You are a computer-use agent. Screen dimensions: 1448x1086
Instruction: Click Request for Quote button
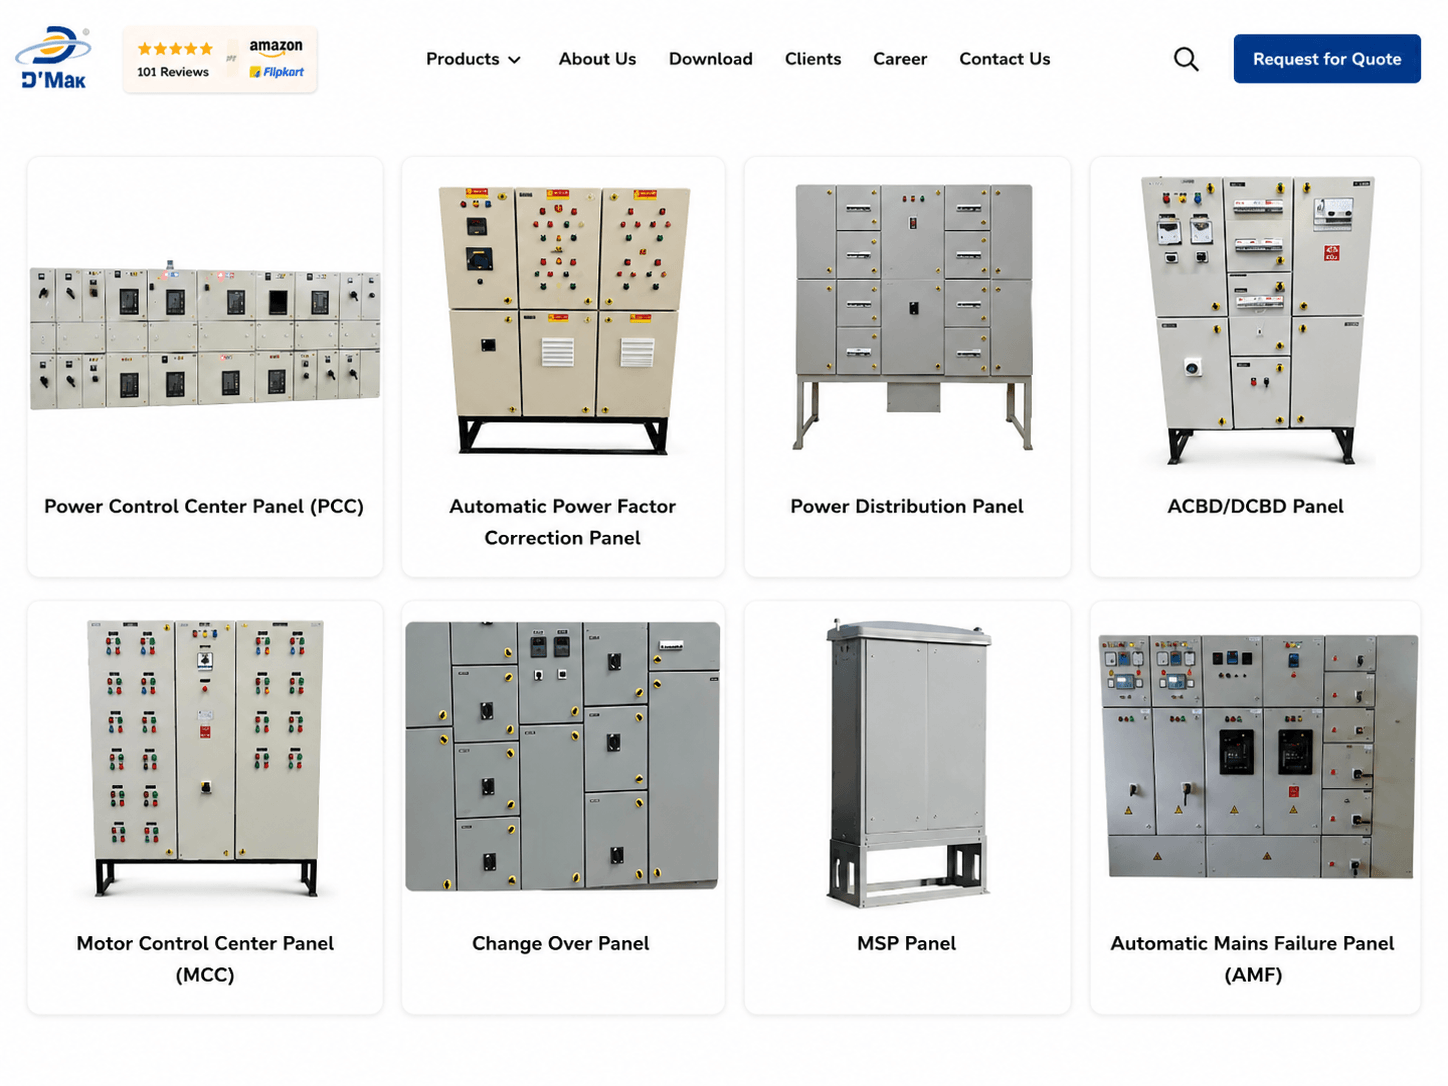click(x=1327, y=59)
